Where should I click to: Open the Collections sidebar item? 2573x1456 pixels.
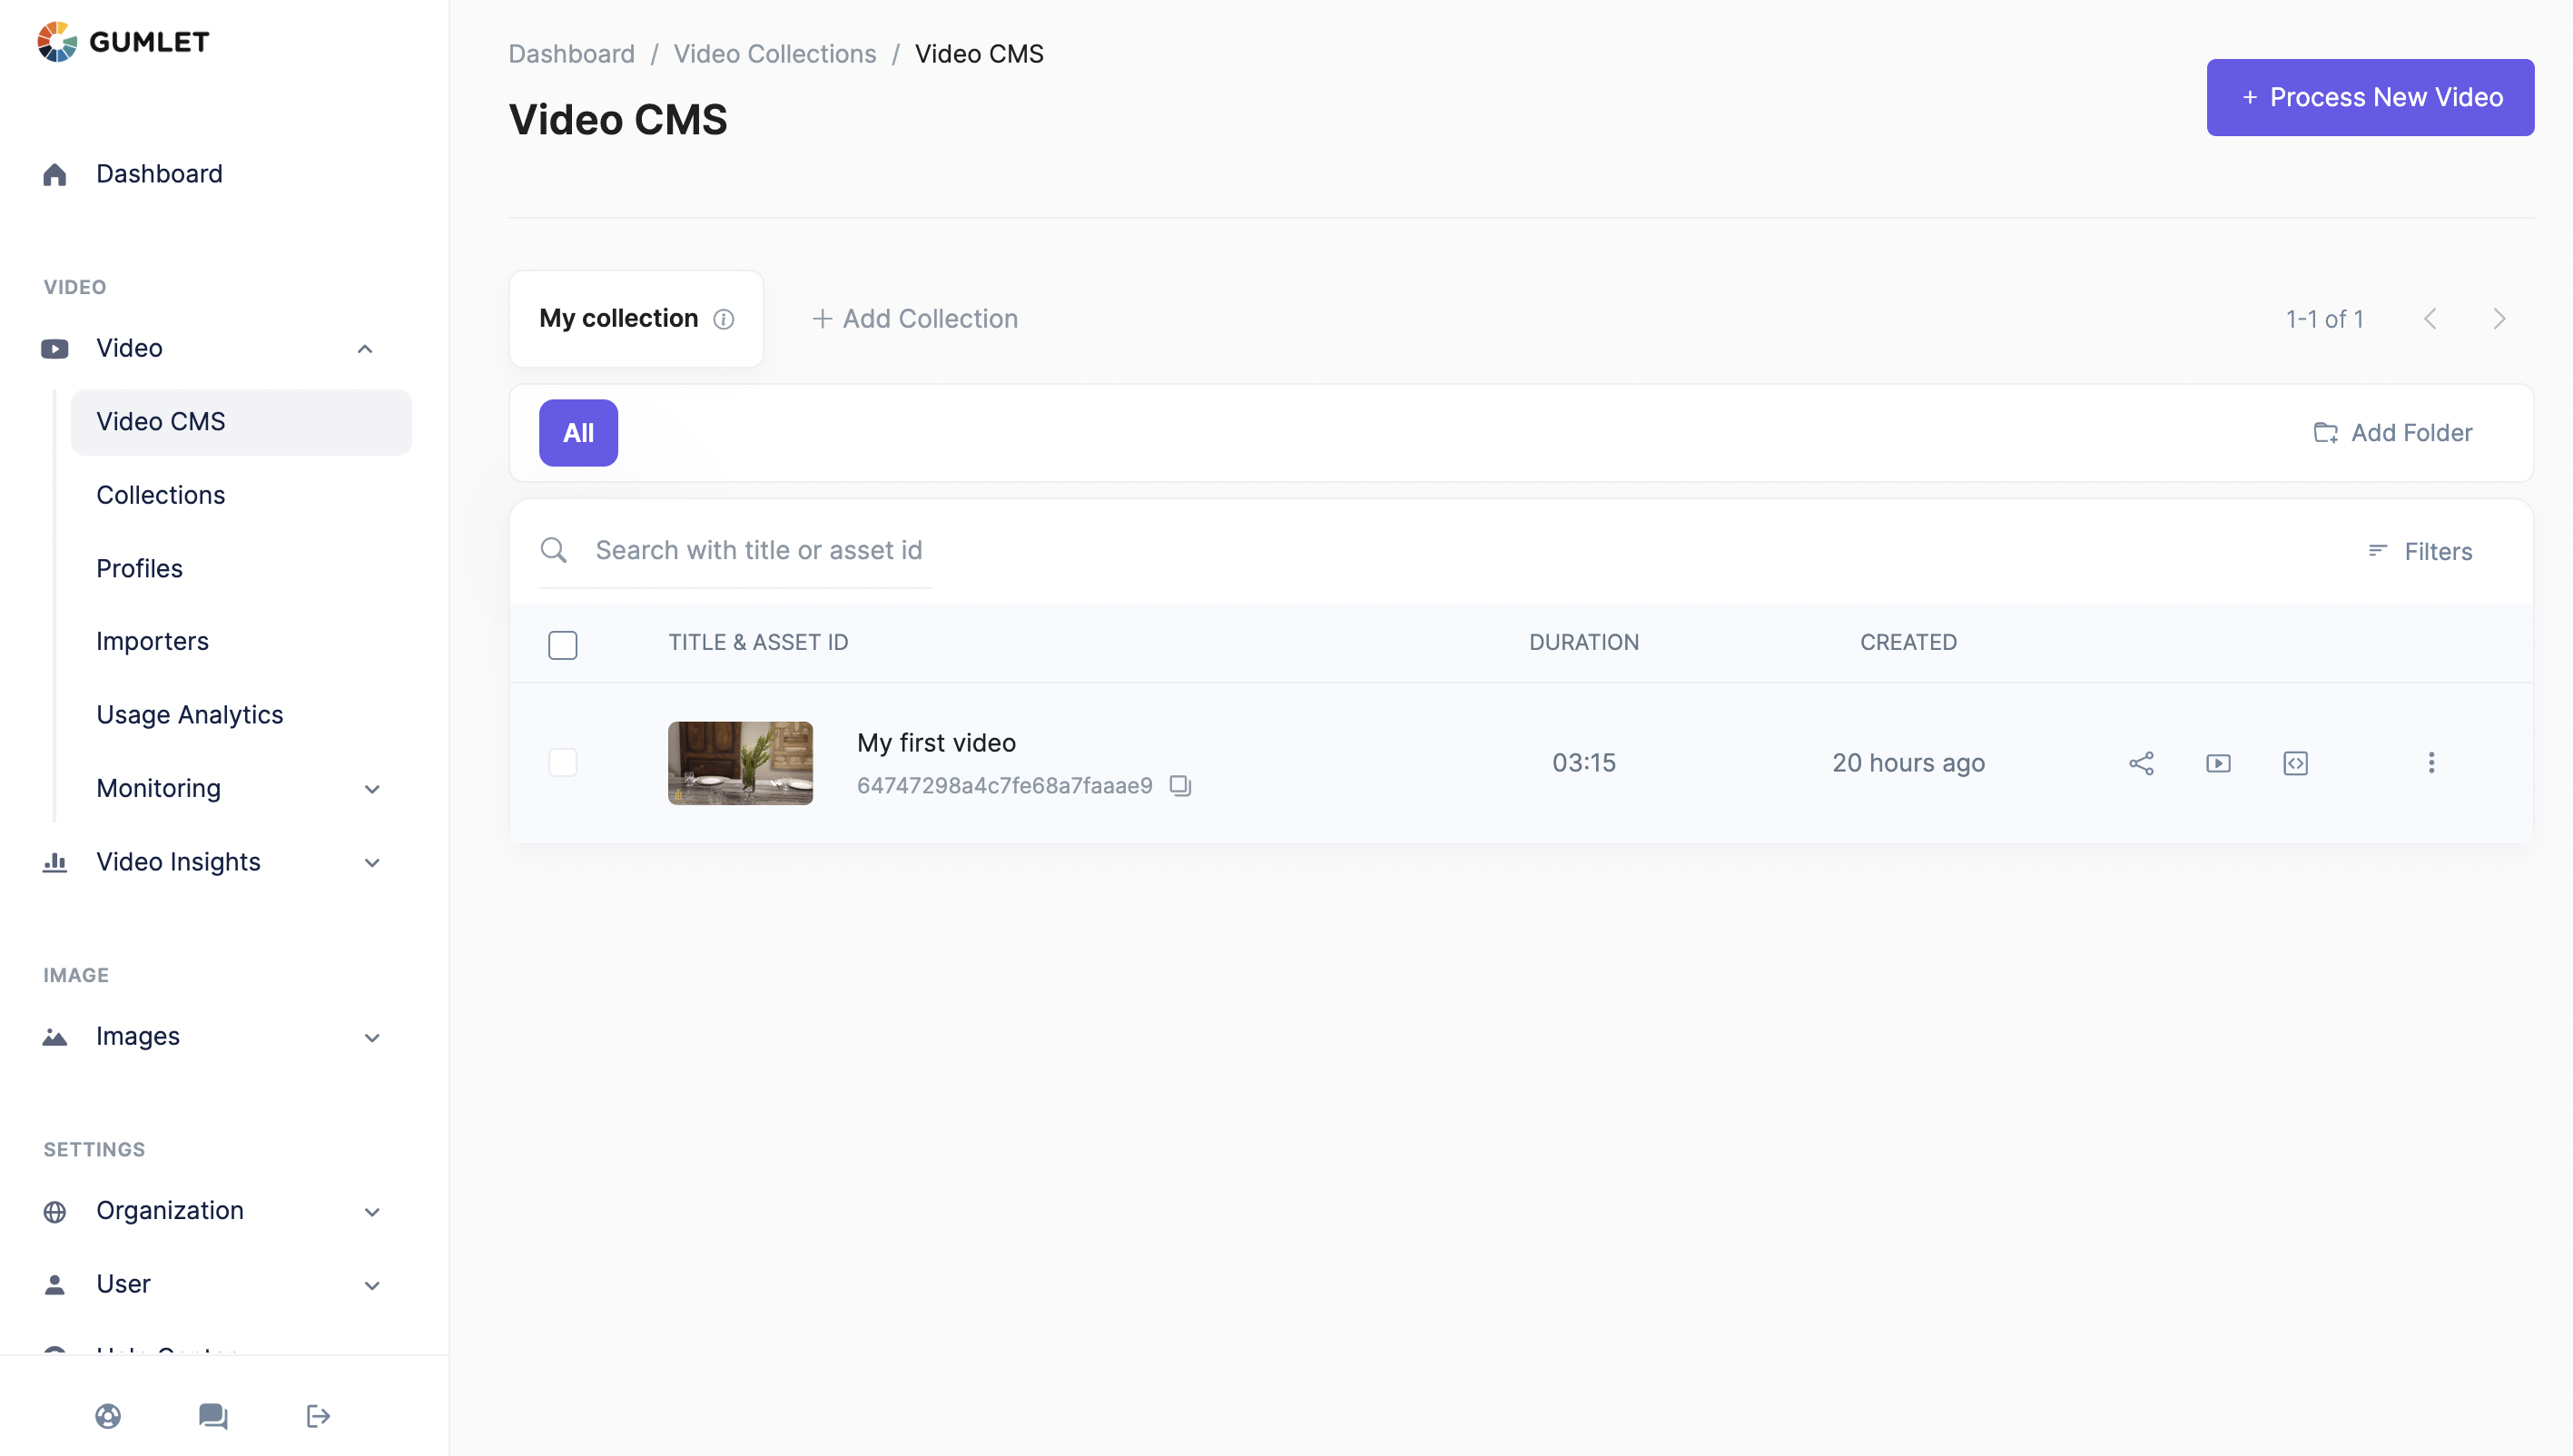[161, 495]
